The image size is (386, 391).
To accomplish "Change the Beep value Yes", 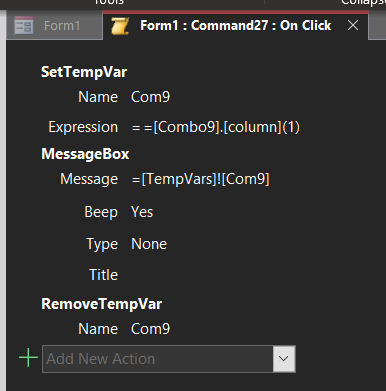I will tap(142, 212).
